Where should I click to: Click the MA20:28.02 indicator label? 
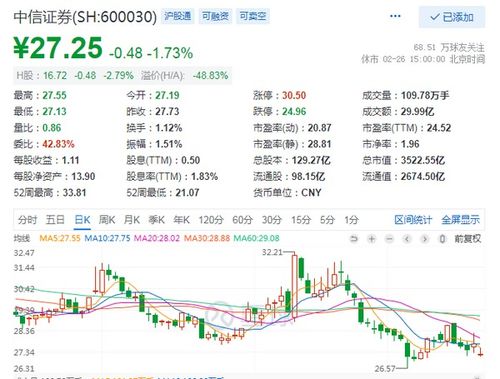coord(157,238)
